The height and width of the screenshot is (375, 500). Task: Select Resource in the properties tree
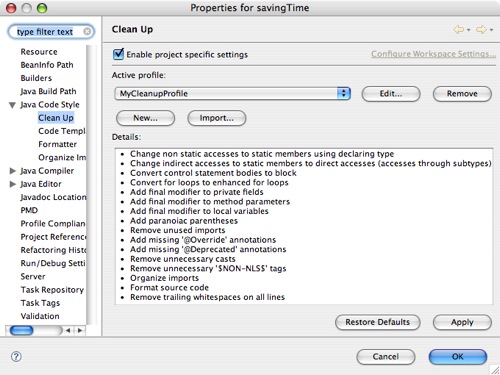[39, 52]
